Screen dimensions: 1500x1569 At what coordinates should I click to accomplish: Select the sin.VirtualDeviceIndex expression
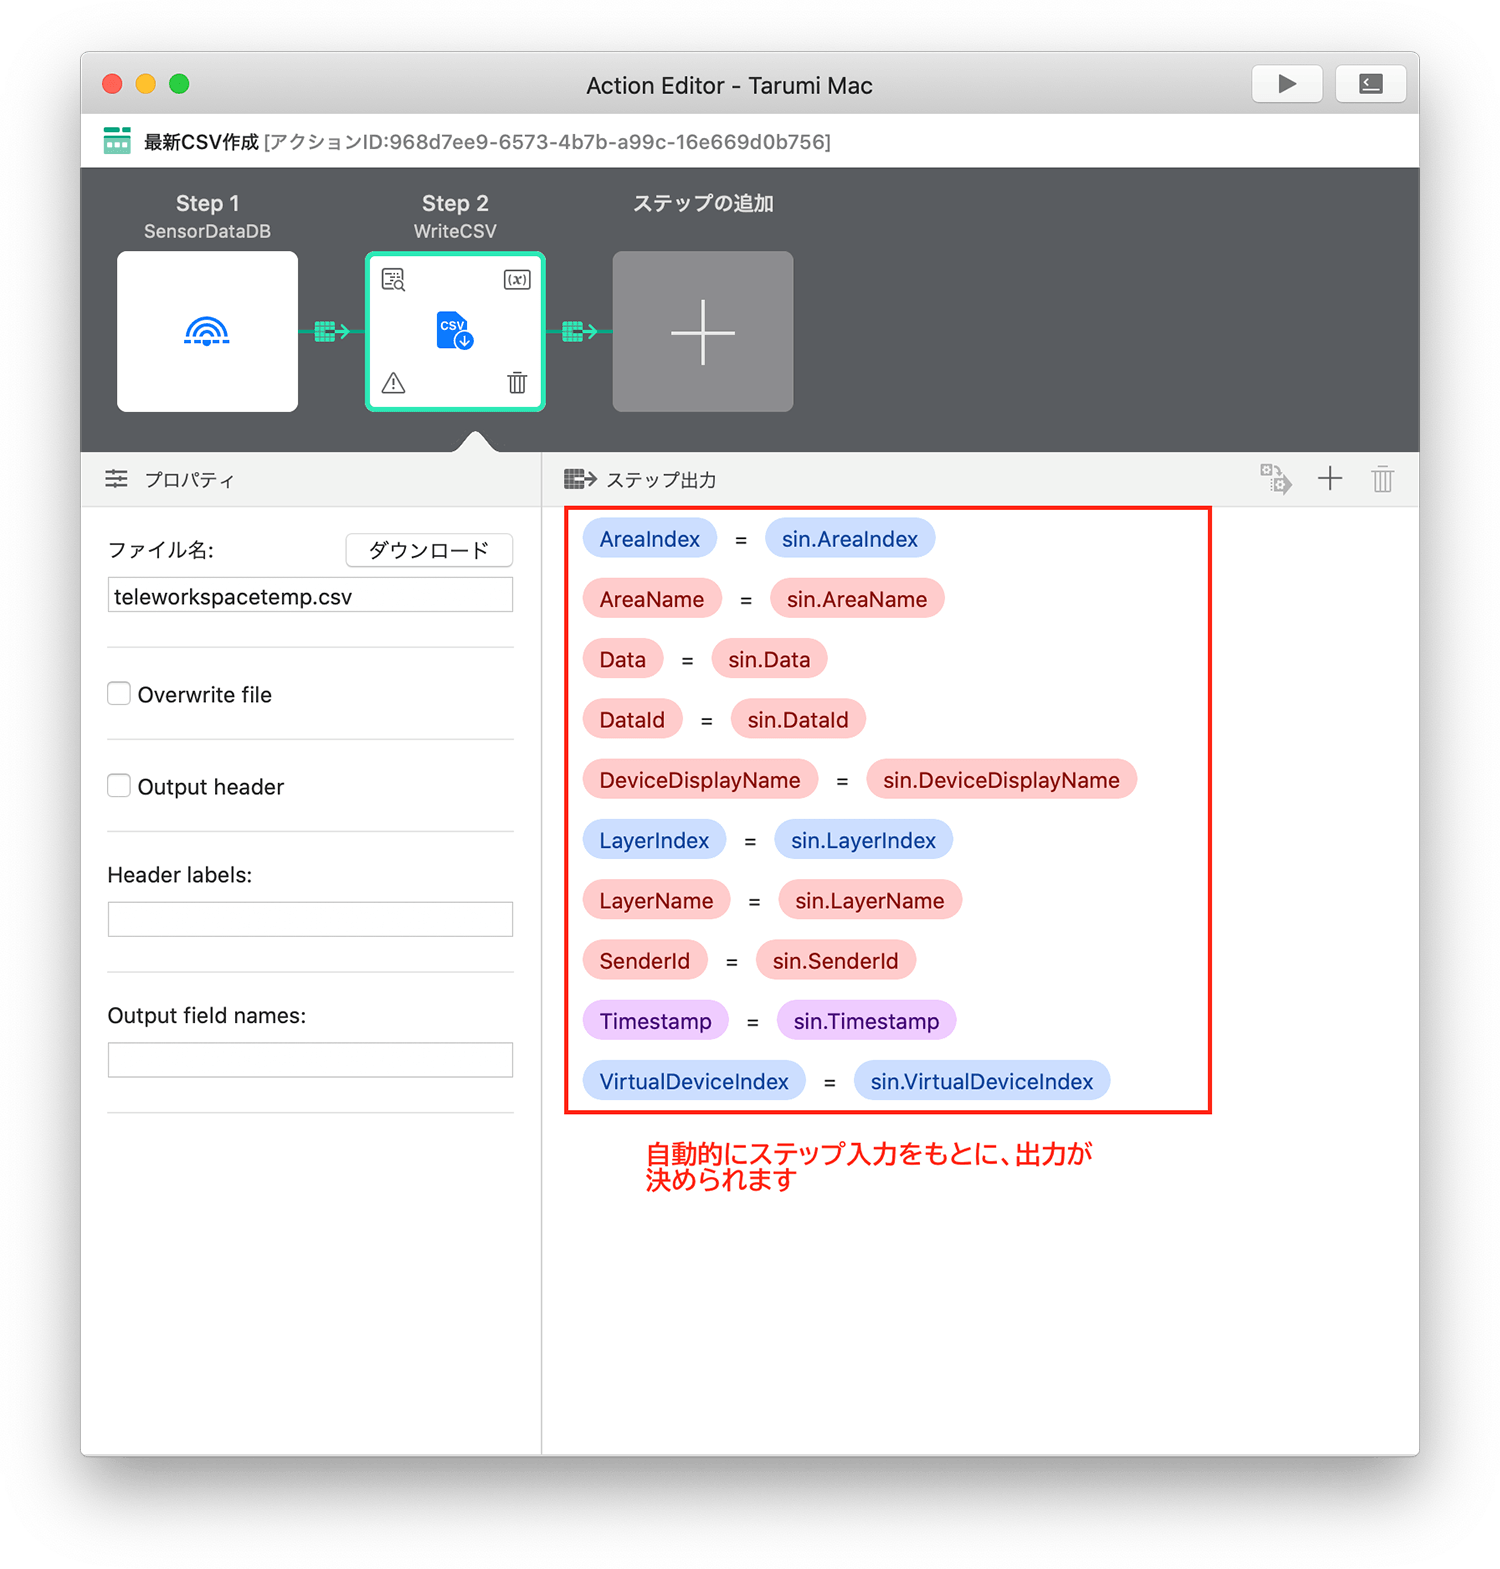[982, 1081]
